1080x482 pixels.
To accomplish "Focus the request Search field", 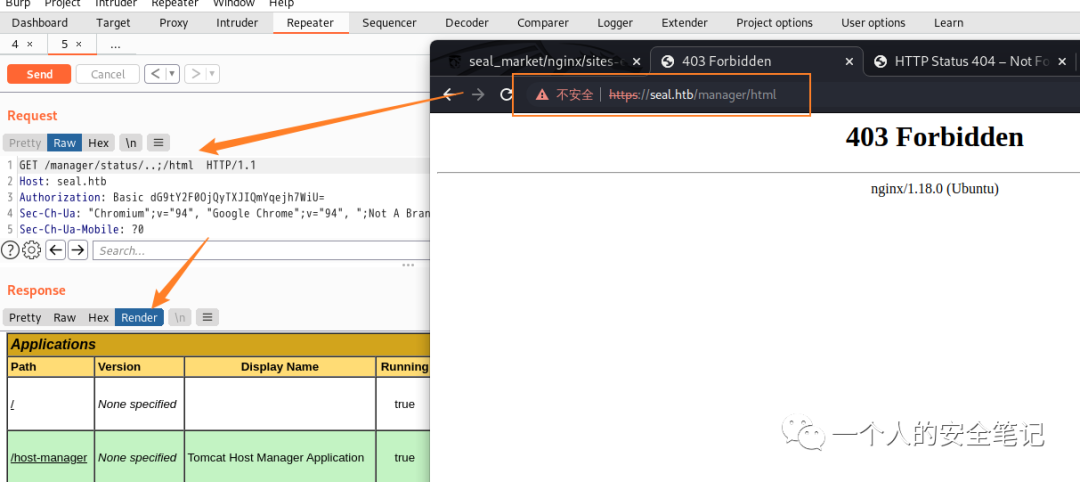I will pos(262,251).
